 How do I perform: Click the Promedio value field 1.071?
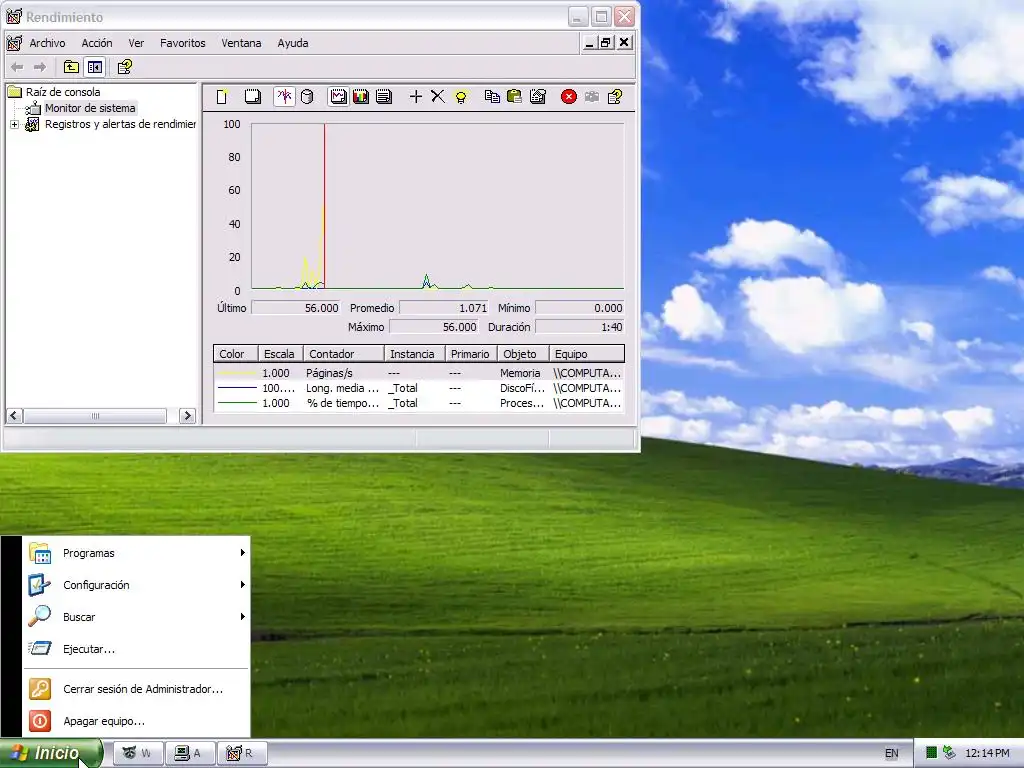tap(444, 308)
